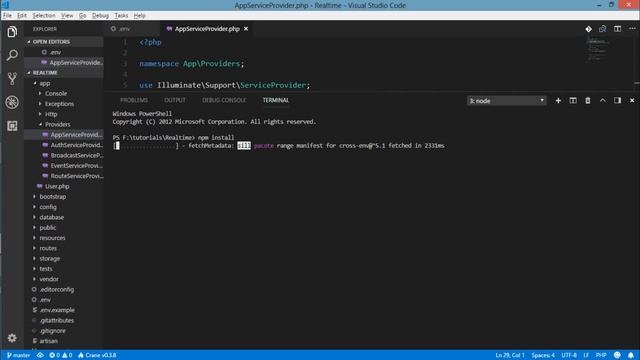Viewport: 640px width, 360px height.
Task: Open the editor More Actions menu
Action: click(632, 29)
